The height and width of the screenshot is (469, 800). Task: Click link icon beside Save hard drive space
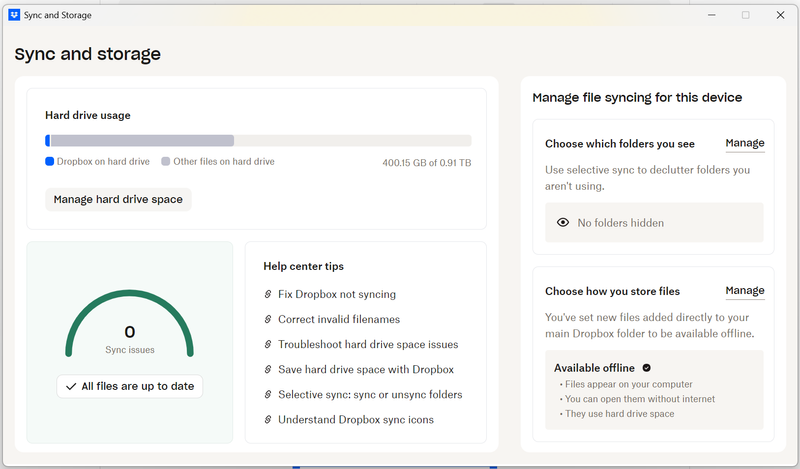pos(268,370)
